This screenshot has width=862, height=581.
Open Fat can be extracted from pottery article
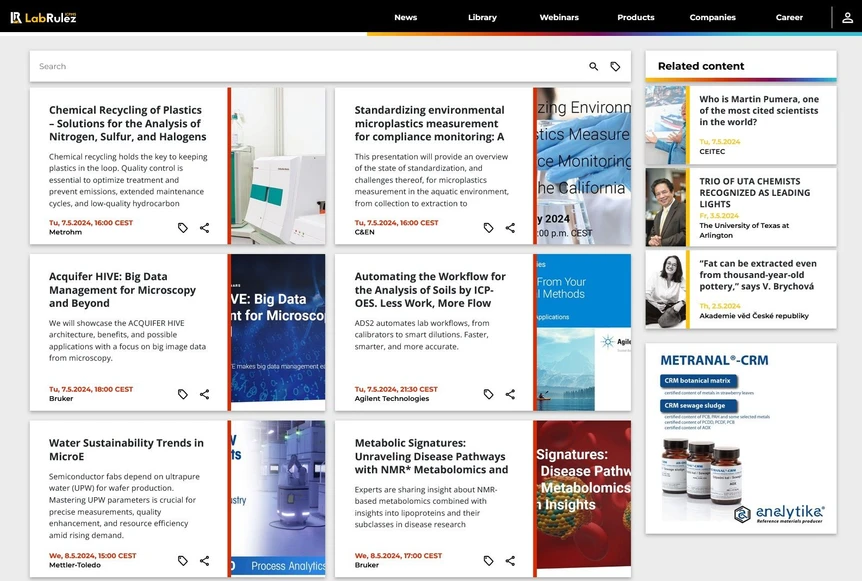(x=758, y=275)
